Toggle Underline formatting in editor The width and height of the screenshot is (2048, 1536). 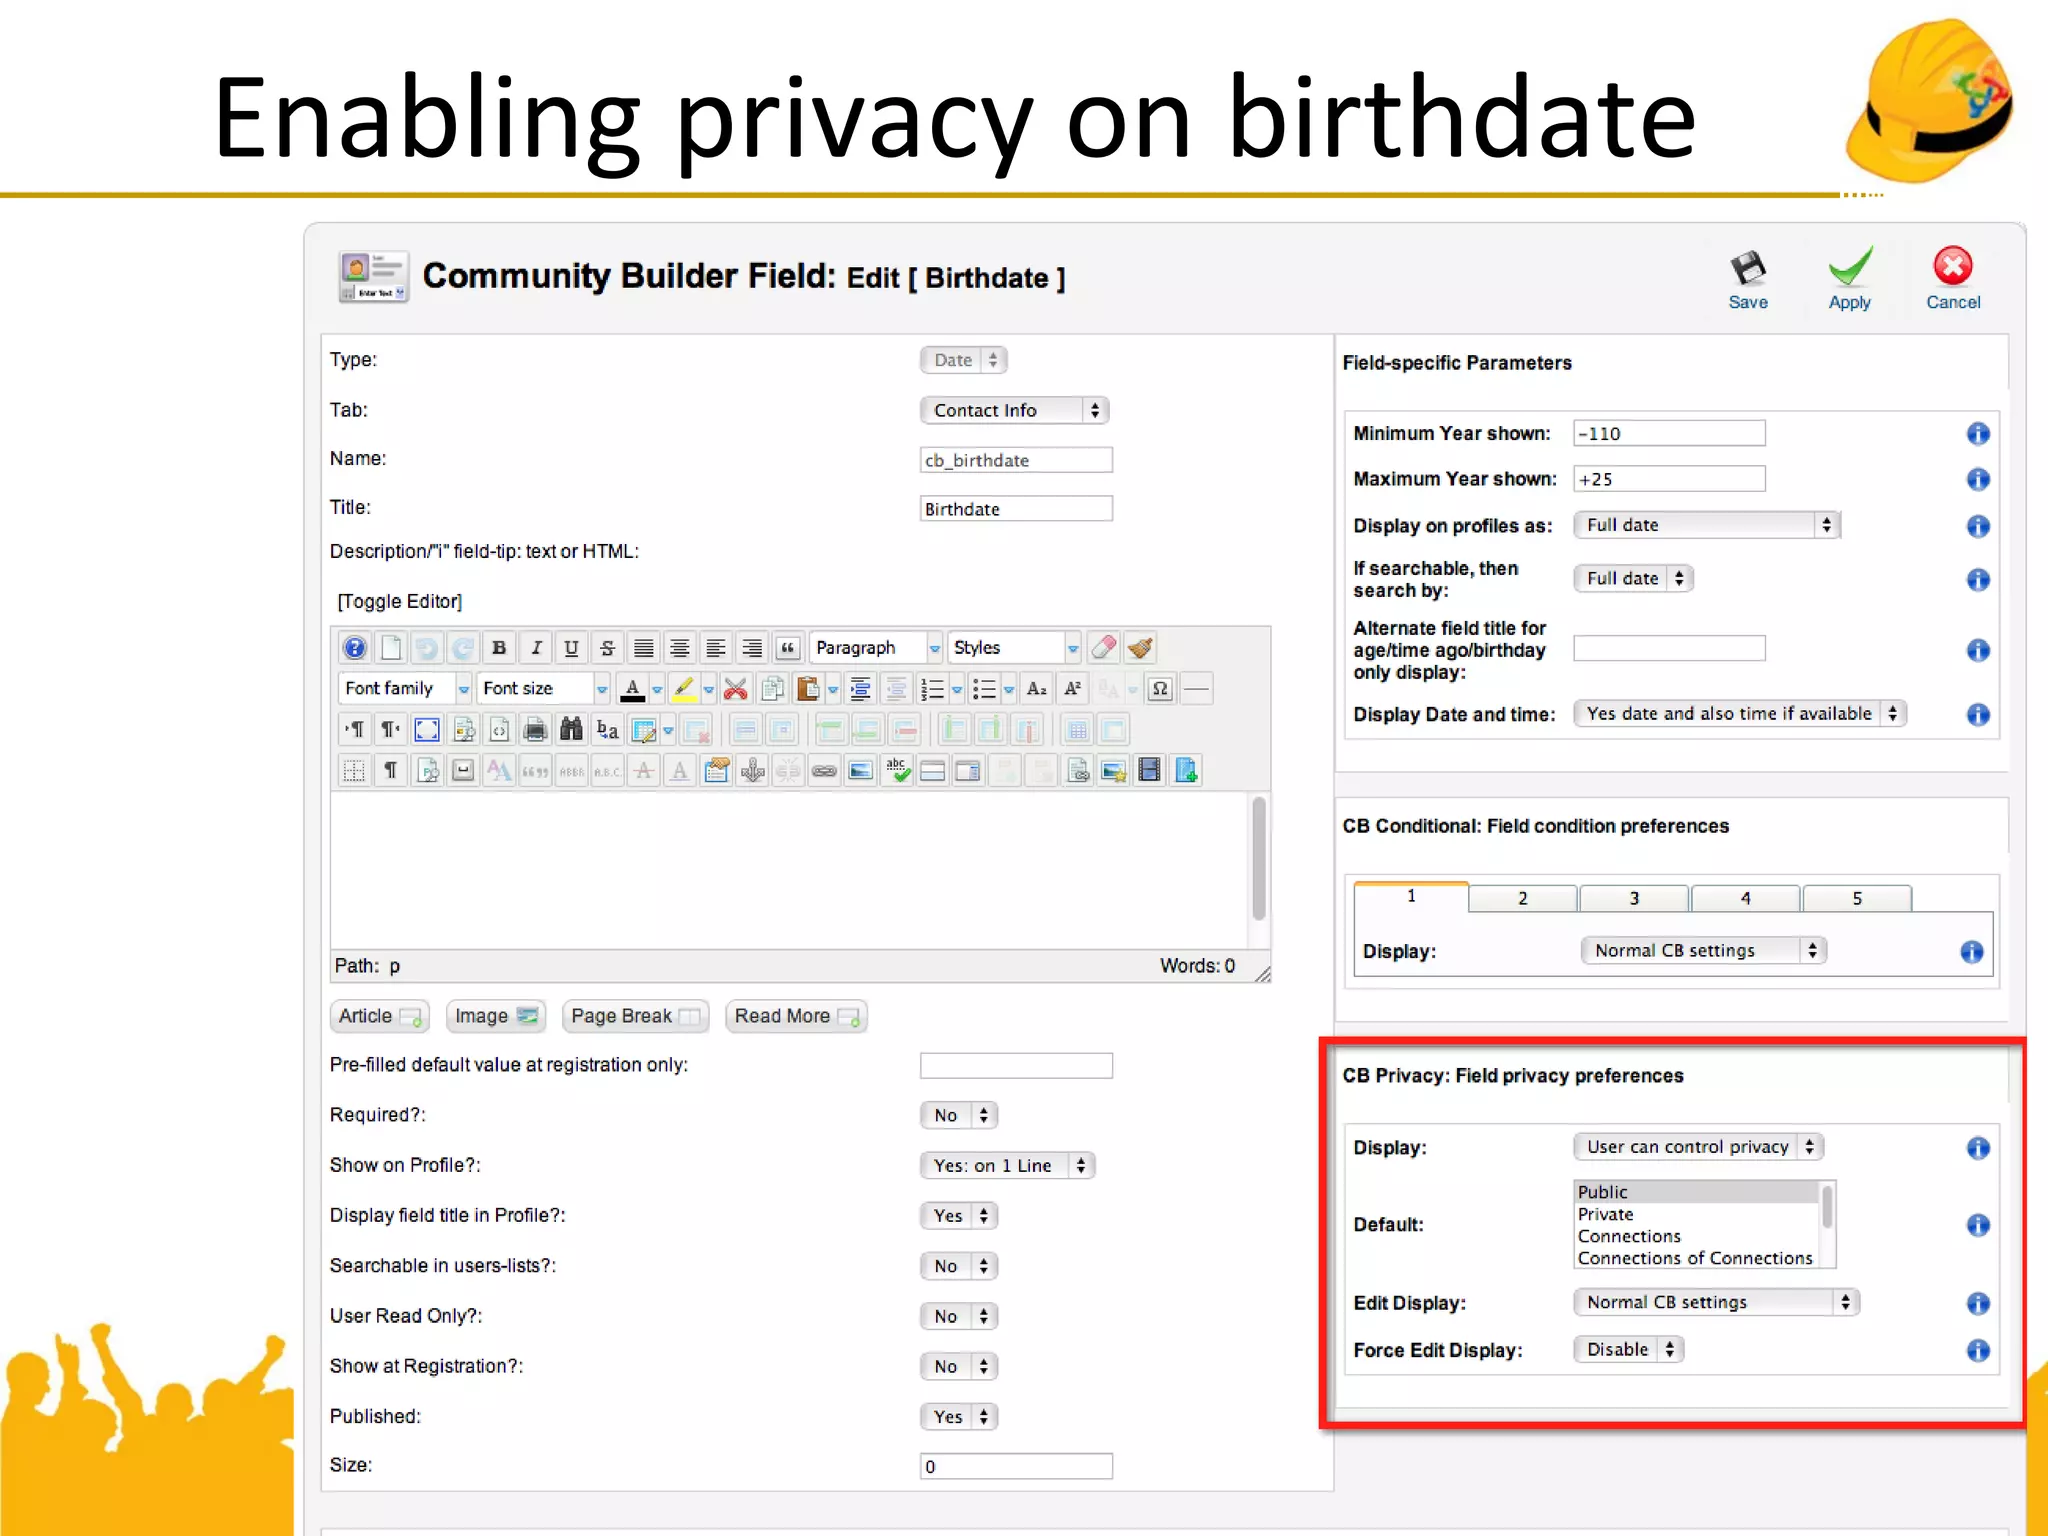(x=571, y=648)
